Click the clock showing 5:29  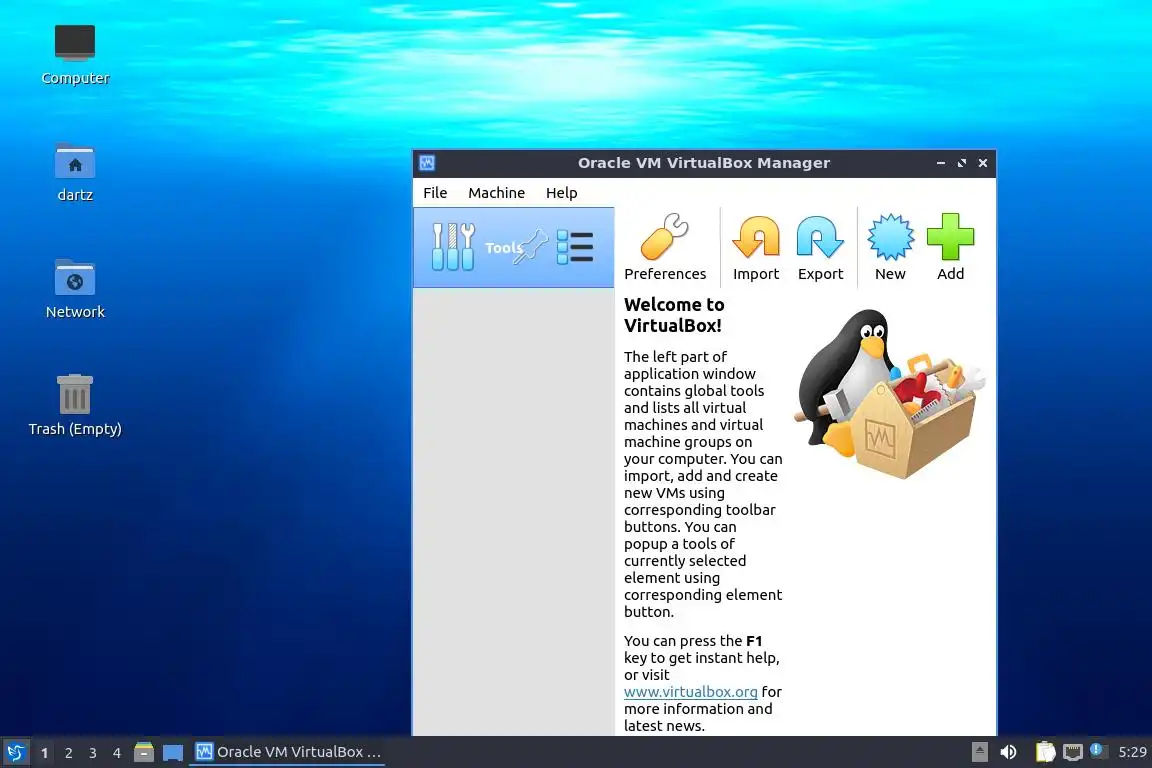pyautogui.click(x=1132, y=752)
